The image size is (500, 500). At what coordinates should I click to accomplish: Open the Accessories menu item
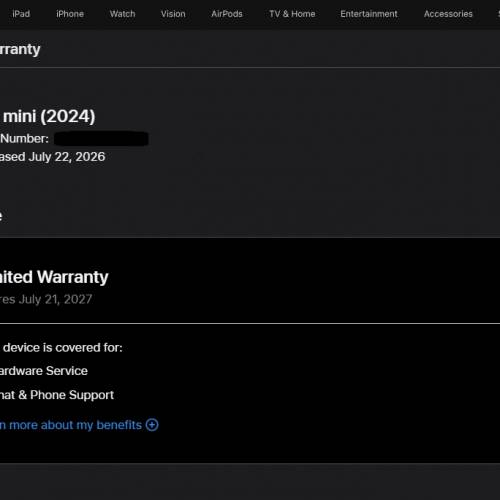click(x=448, y=14)
